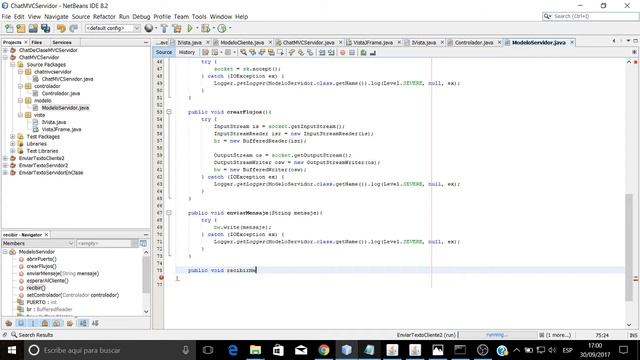Screen dimensions: 640x360
Task: Expand the EnviarTextoCliente2 project node
Action: tap(5, 158)
